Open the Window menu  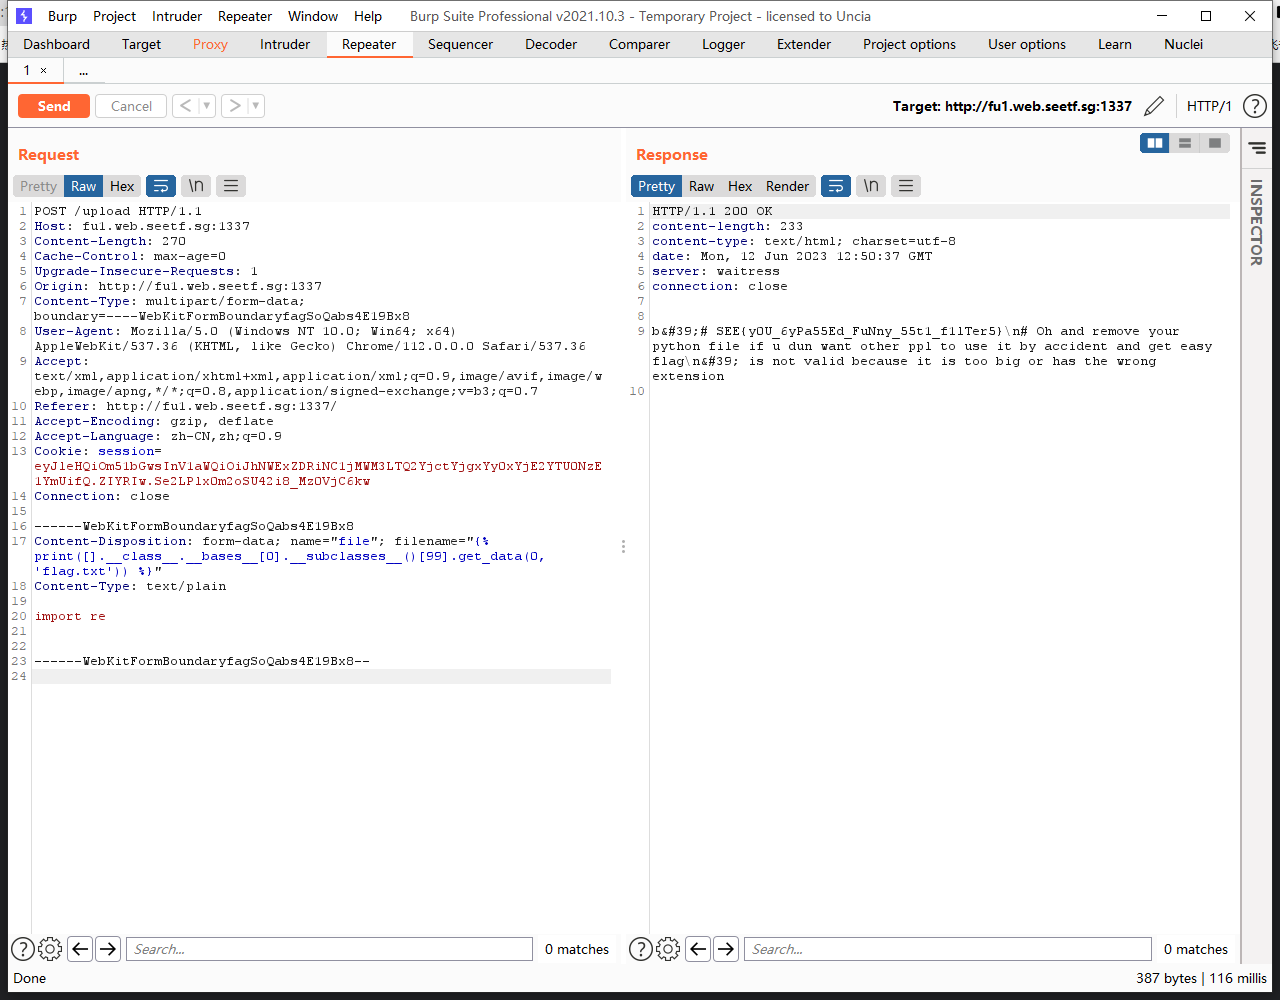pyautogui.click(x=313, y=16)
